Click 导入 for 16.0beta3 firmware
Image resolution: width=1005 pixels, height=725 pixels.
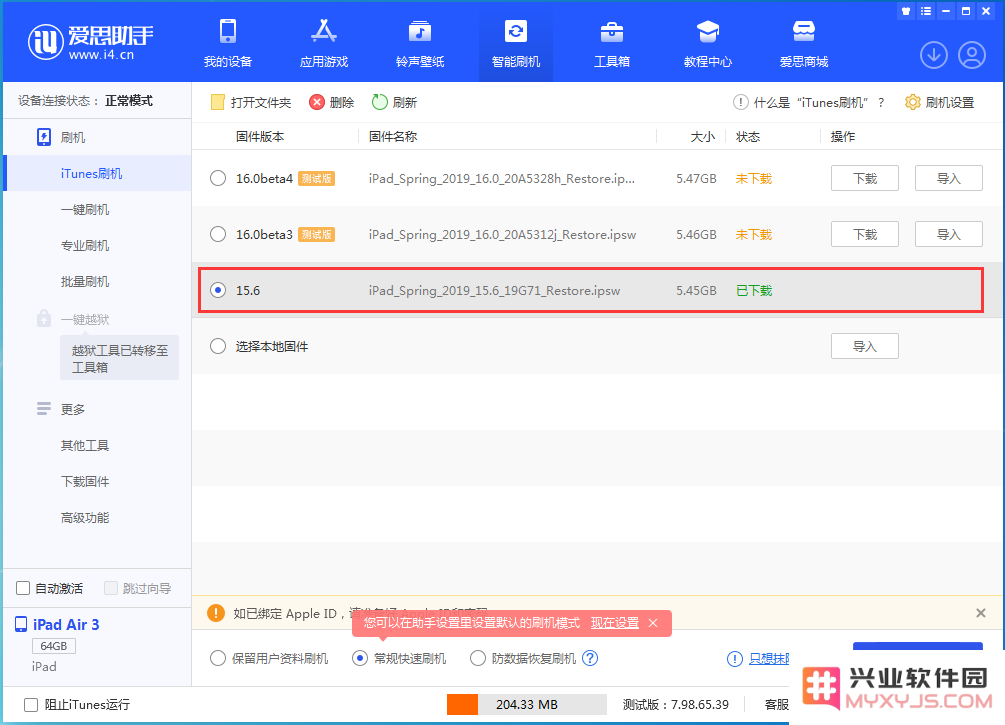[x=949, y=234]
